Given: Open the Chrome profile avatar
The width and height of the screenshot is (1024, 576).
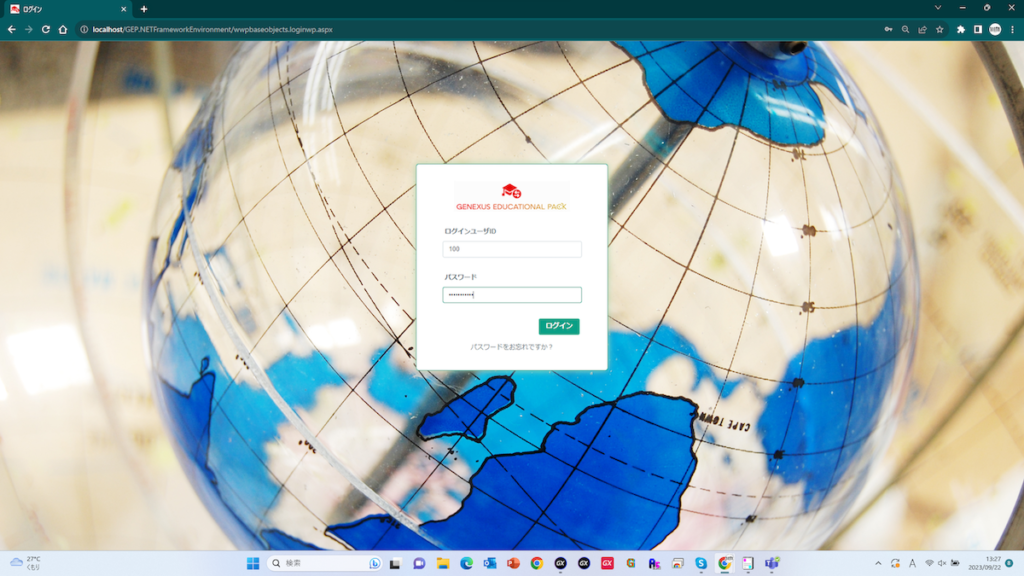Looking at the screenshot, I should tap(995, 29).
